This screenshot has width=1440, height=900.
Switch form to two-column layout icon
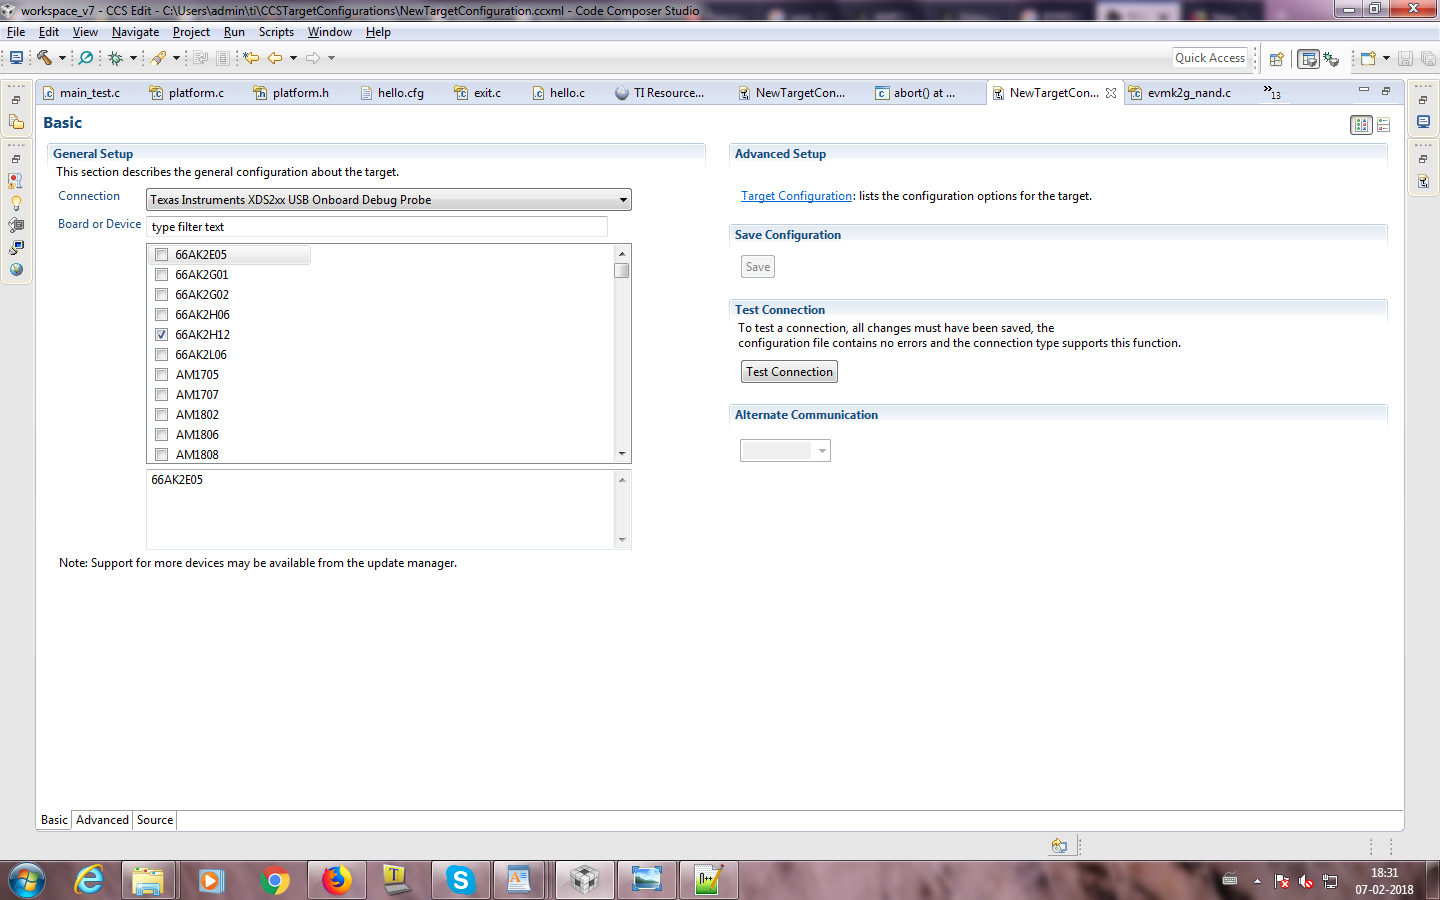(1361, 125)
